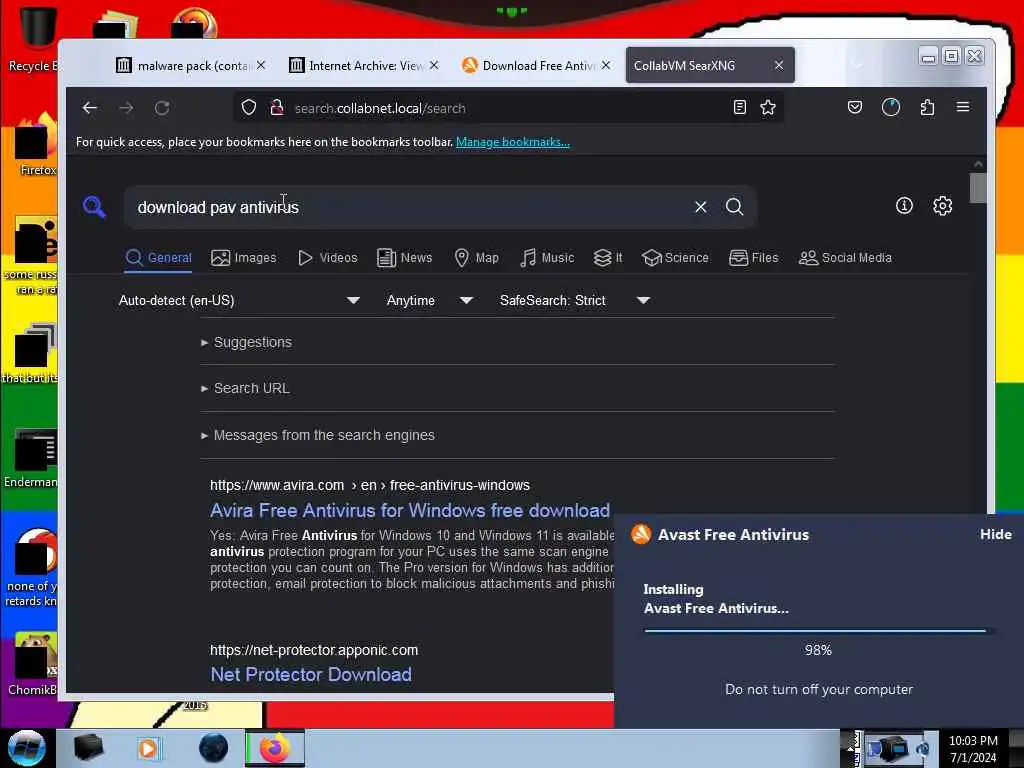Close the malware pack tab
The image size is (1024, 768).
tap(261, 65)
